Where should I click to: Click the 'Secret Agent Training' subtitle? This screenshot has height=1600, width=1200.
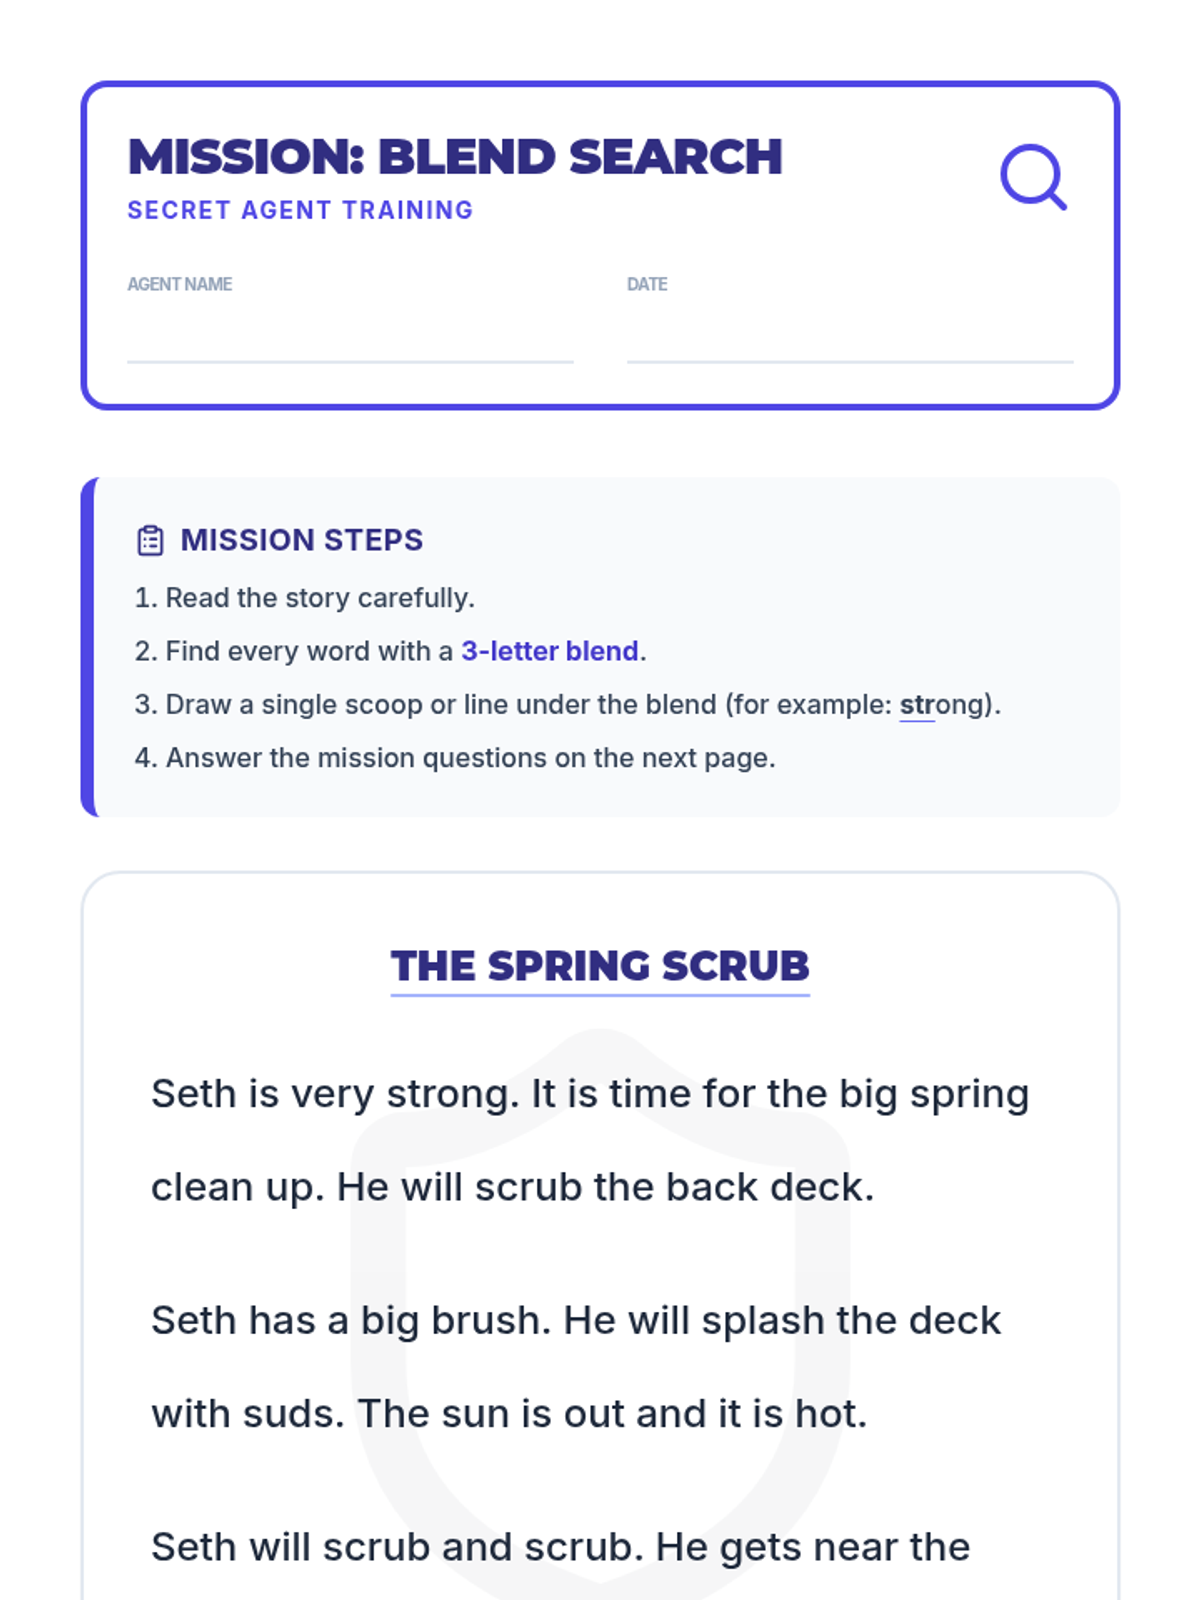[x=300, y=210]
